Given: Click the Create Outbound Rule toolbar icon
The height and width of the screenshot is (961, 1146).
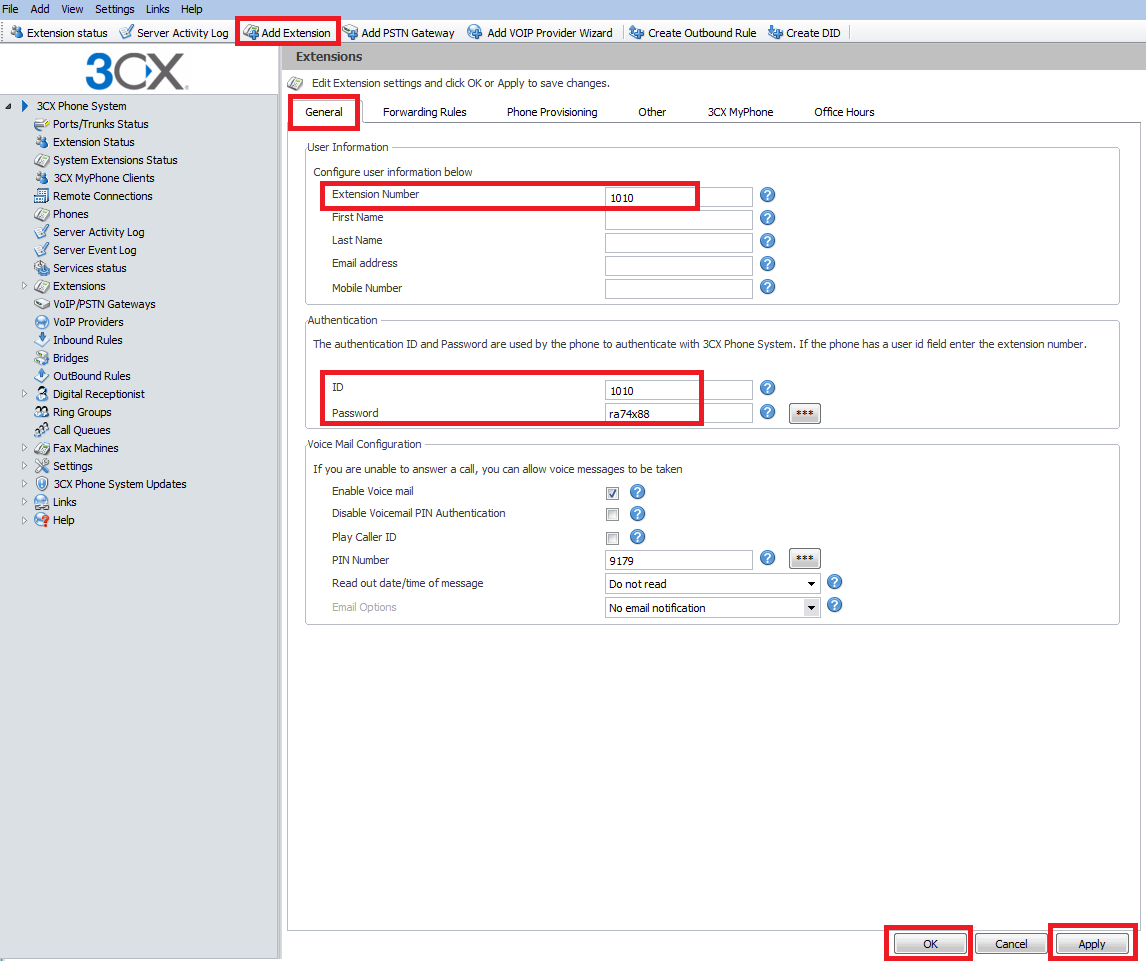Looking at the screenshot, I should pyautogui.click(x=636, y=33).
